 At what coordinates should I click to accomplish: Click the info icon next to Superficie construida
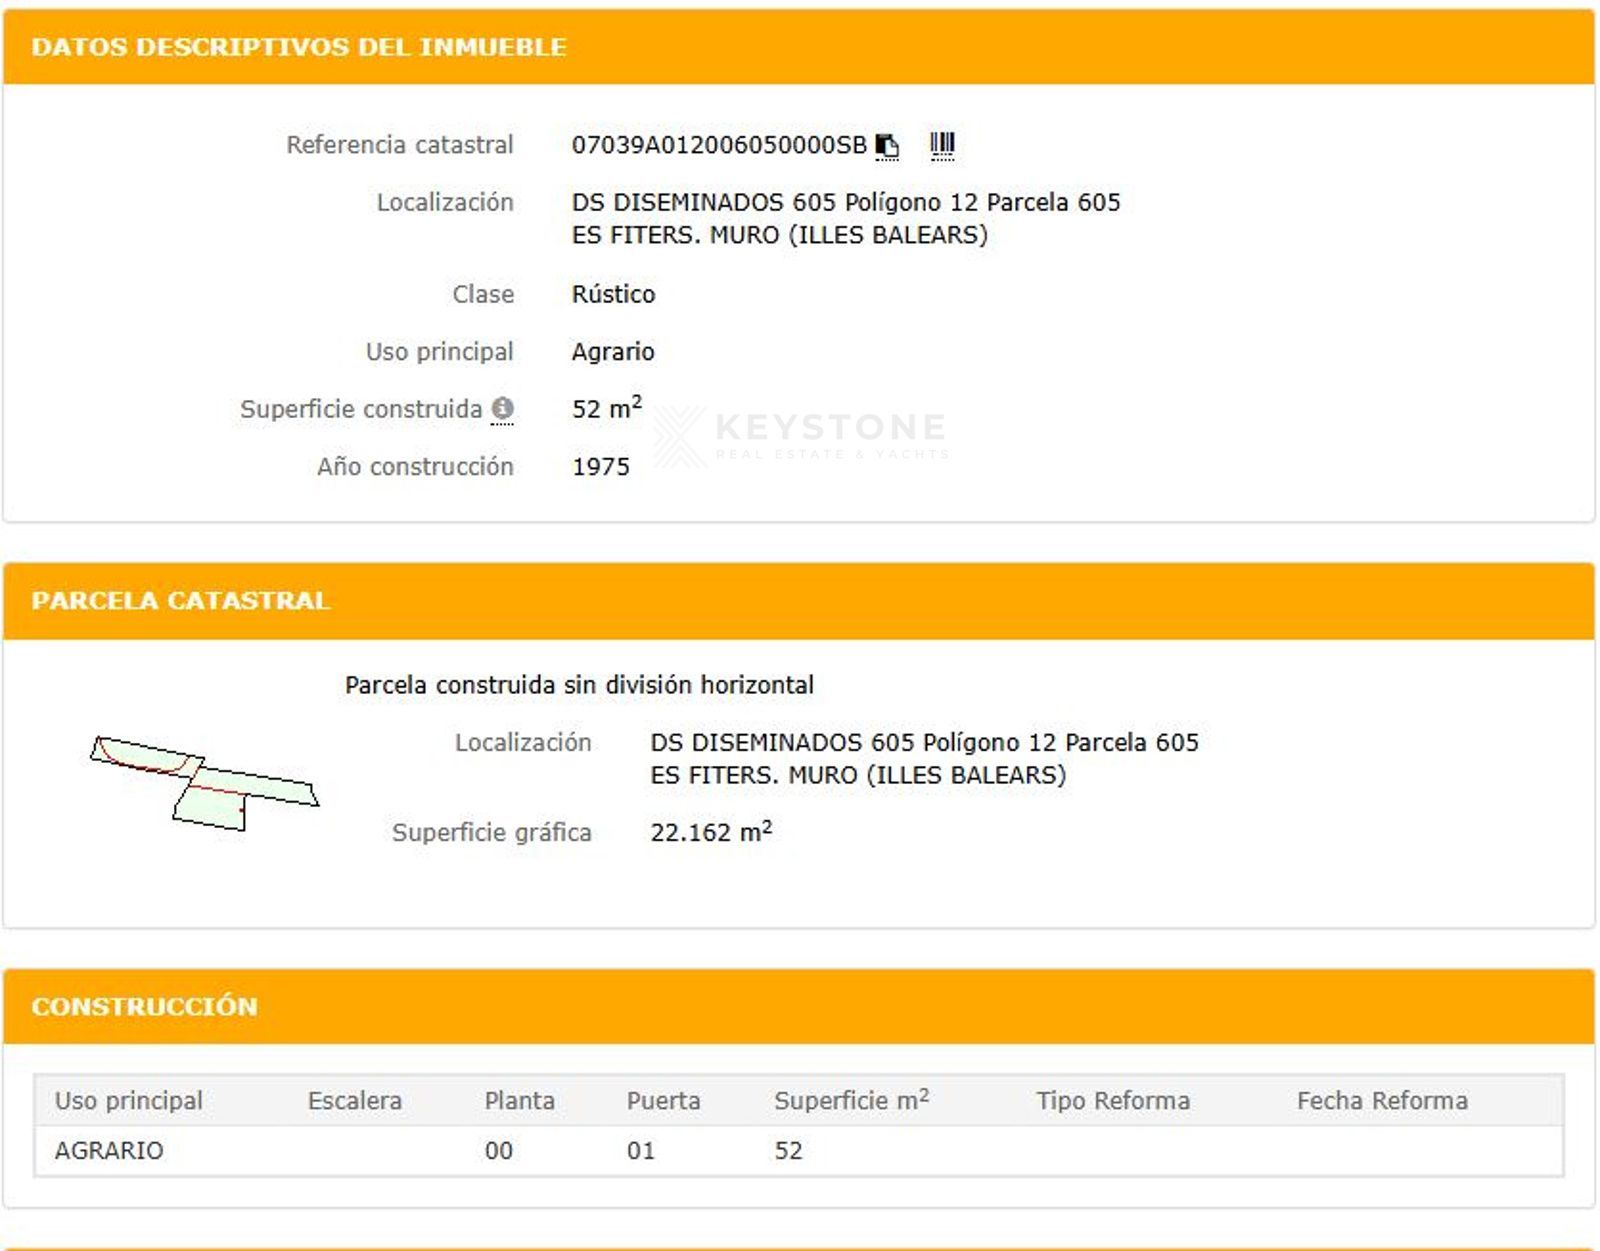tap(503, 409)
